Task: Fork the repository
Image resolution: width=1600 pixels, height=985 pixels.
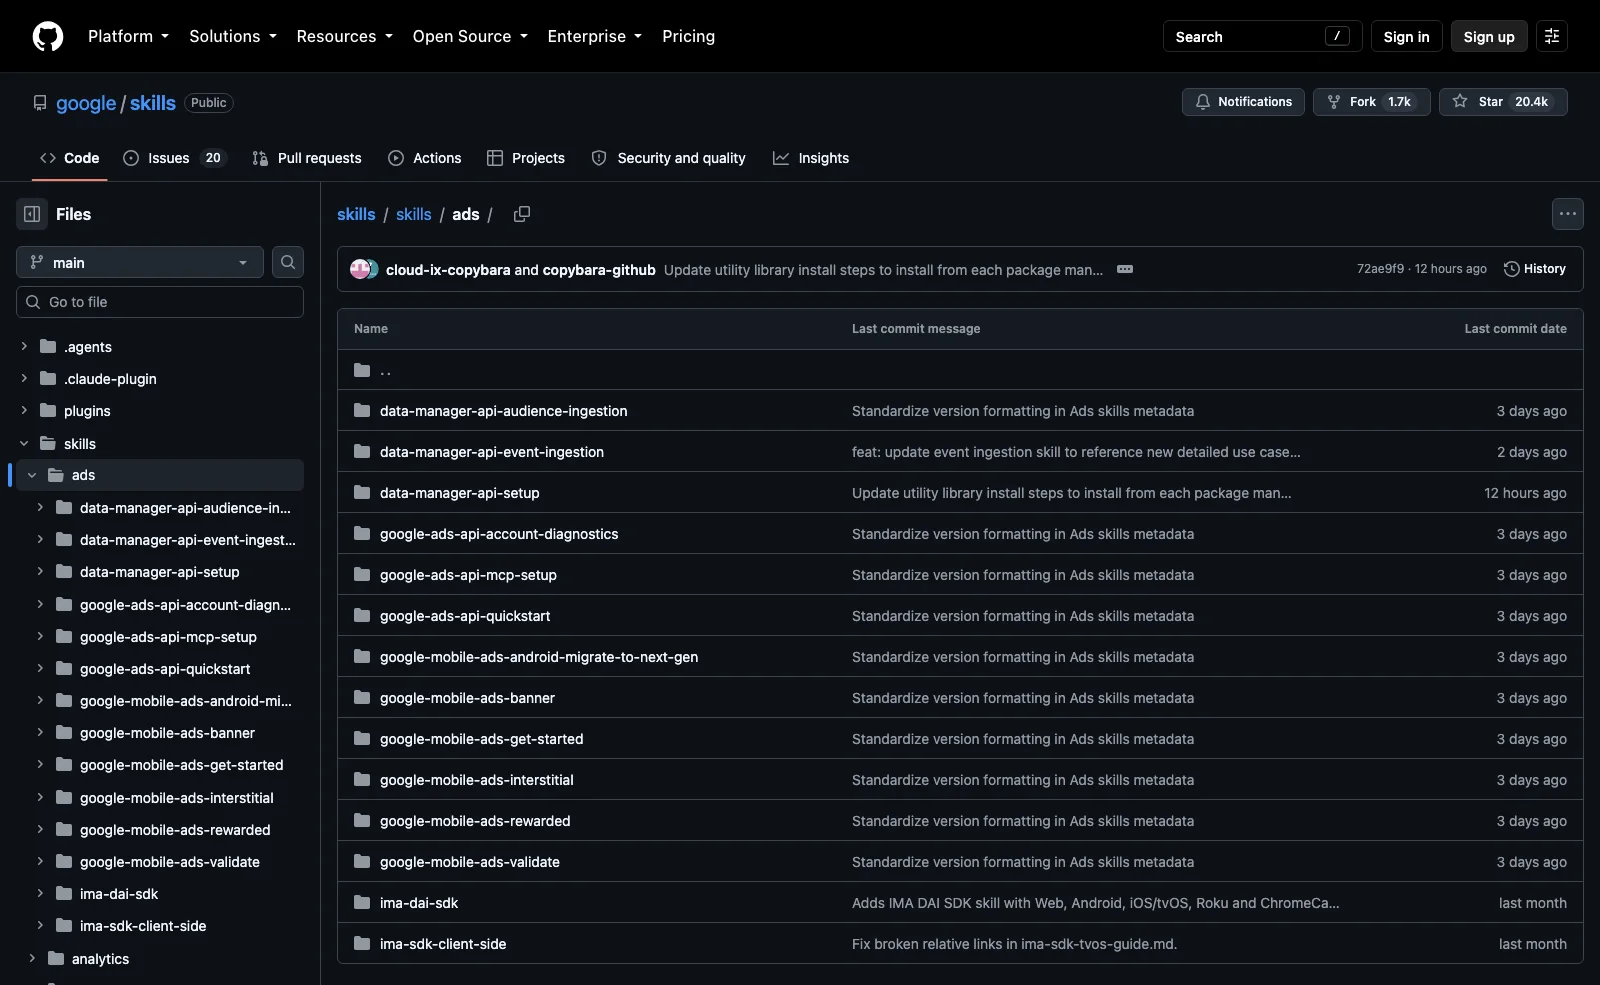Action: click(1371, 102)
